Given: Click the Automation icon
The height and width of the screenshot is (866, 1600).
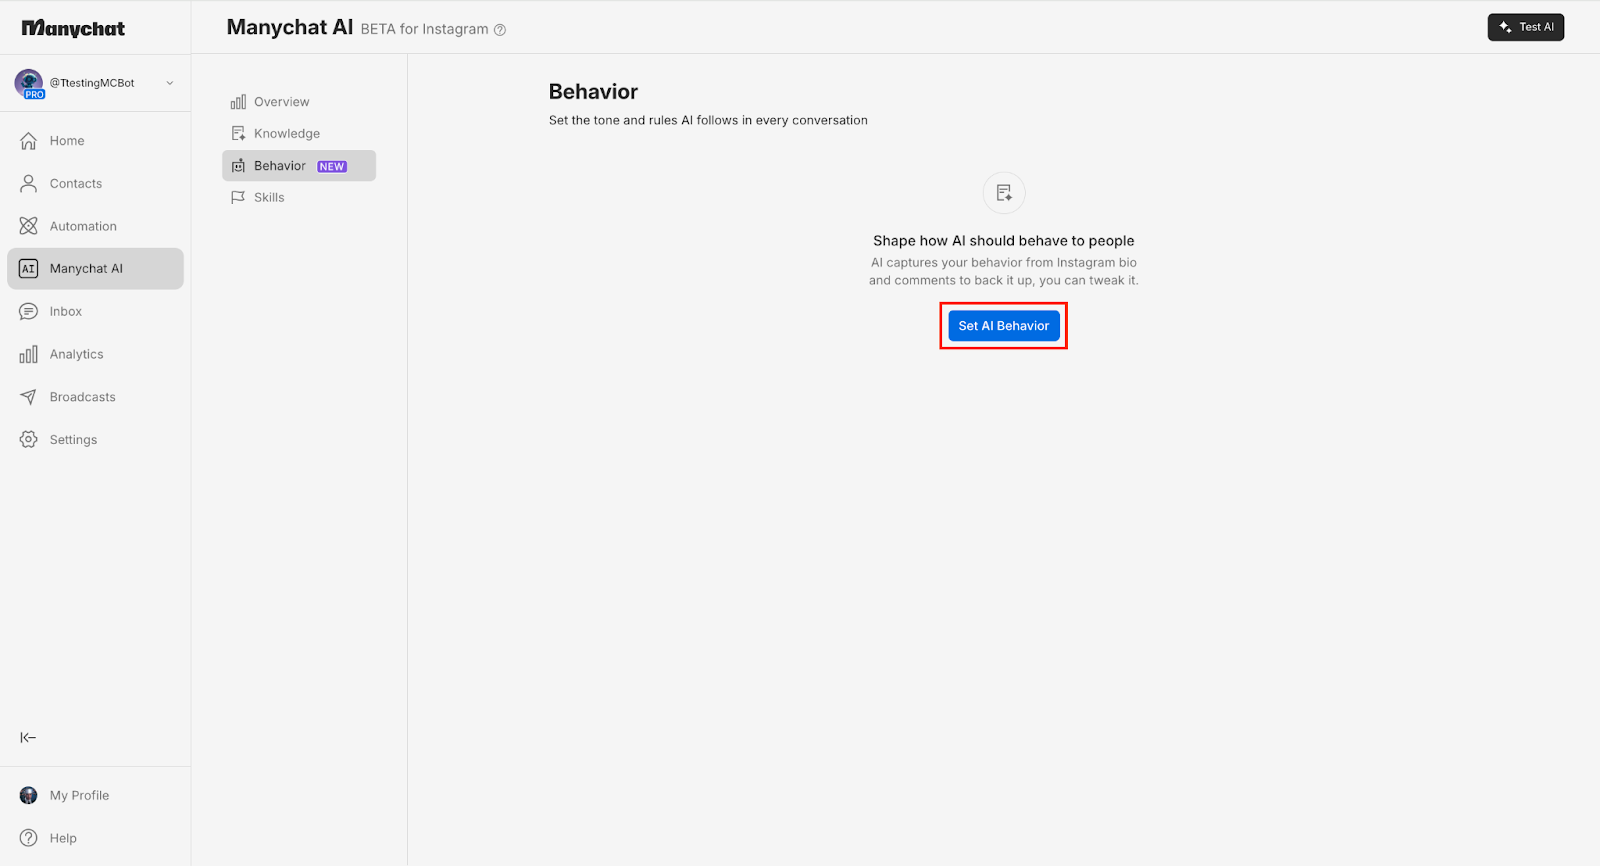Looking at the screenshot, I should coord(29,226).
